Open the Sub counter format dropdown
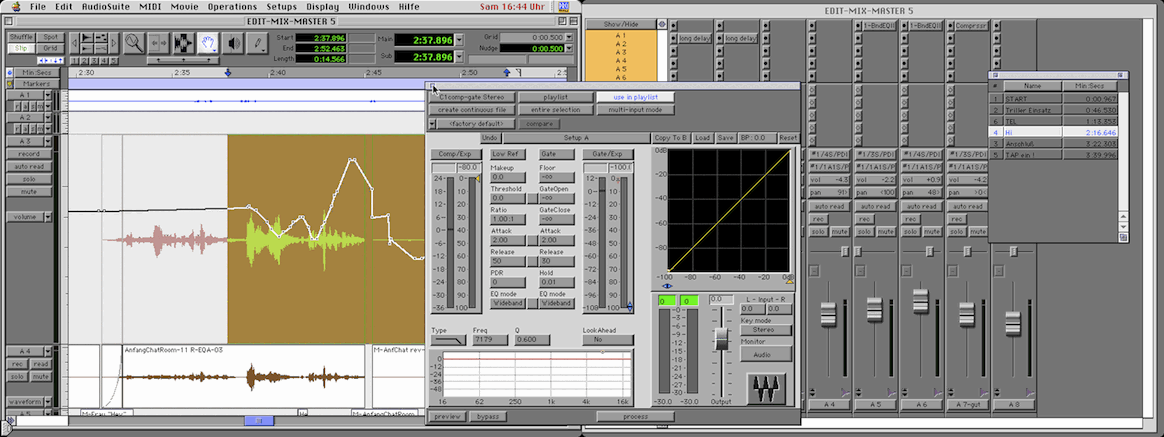Image resolution: width=1164 pixels, height=437 pixels. pyautogui.click(x=459, y=57)
